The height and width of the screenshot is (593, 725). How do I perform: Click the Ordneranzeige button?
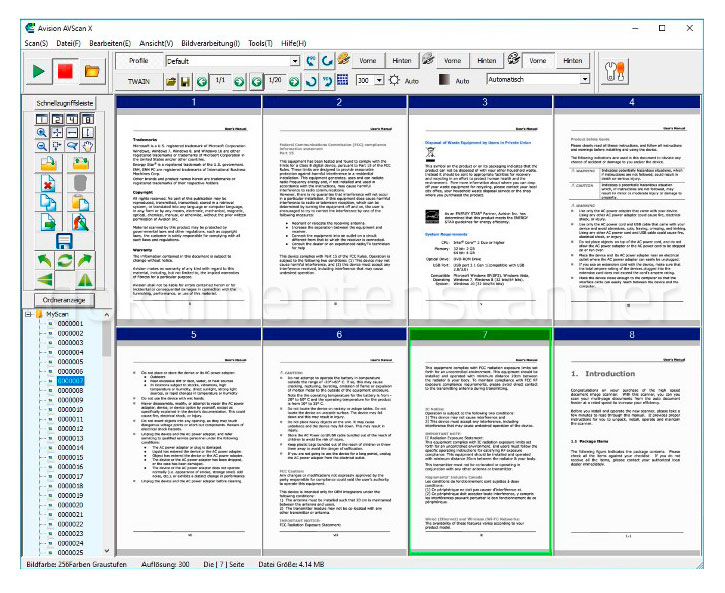[64, 300]
